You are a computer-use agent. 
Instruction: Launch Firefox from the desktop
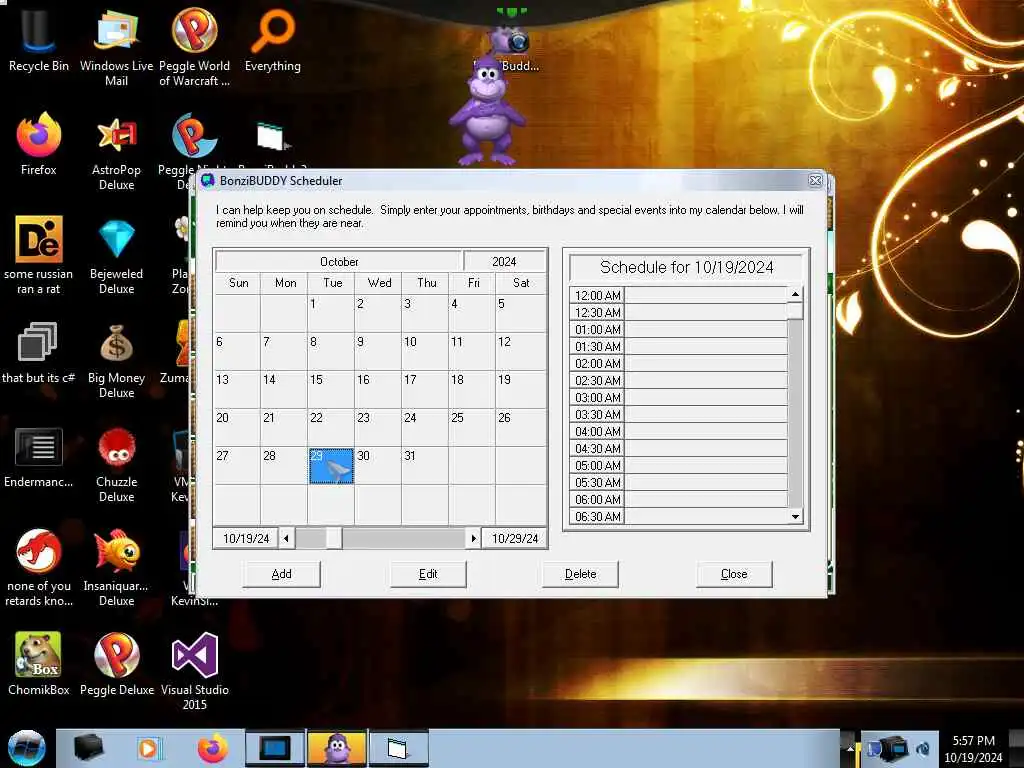click(x=39, y=144)
